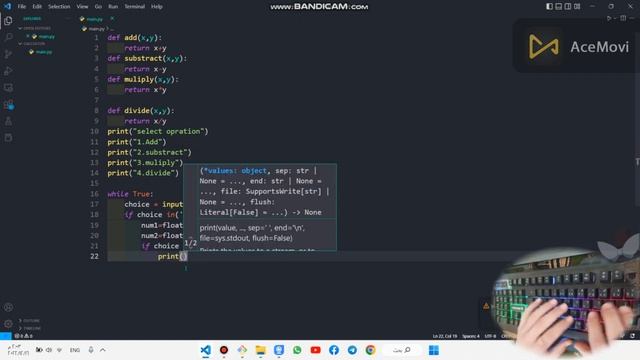Toggle bottom panel layout icon

pyautogui.click(x=558, y=6)
